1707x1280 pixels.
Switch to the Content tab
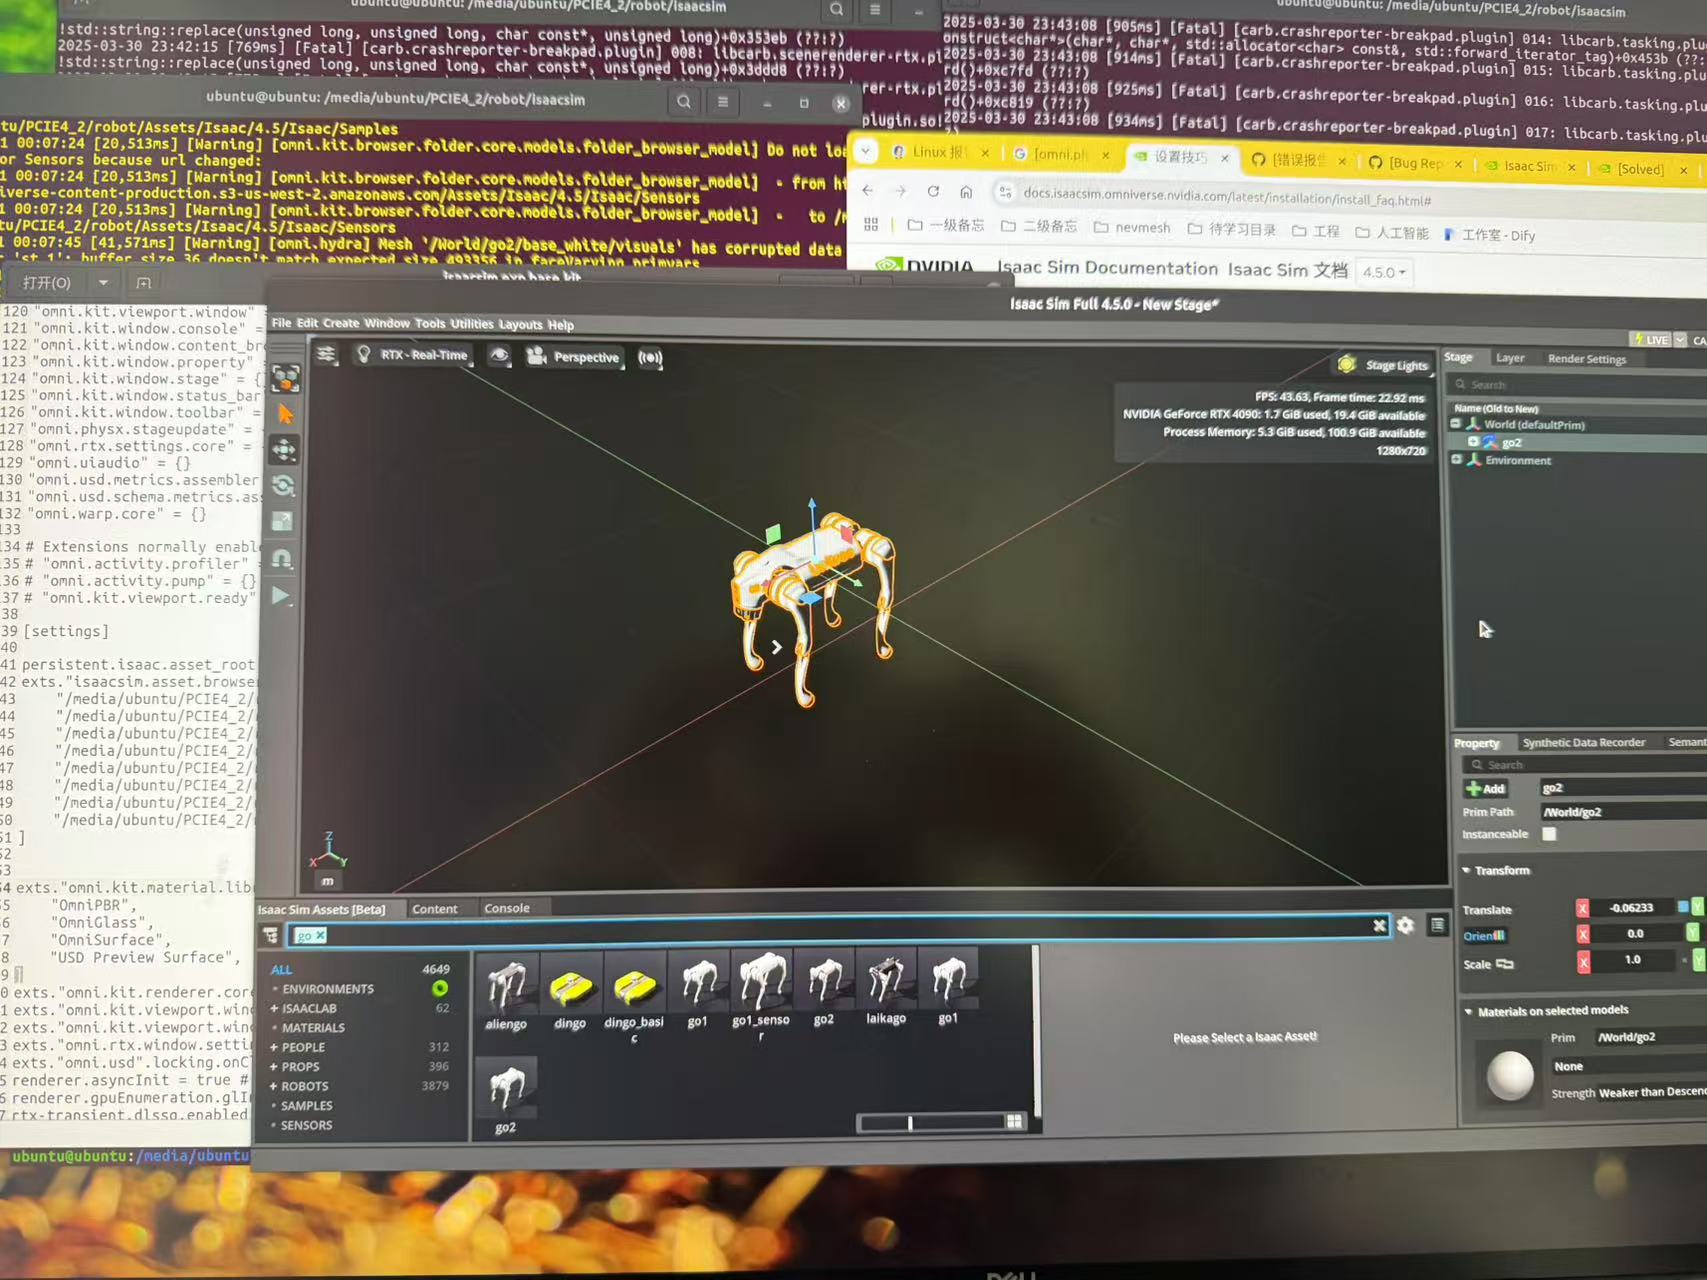point(434,909)
